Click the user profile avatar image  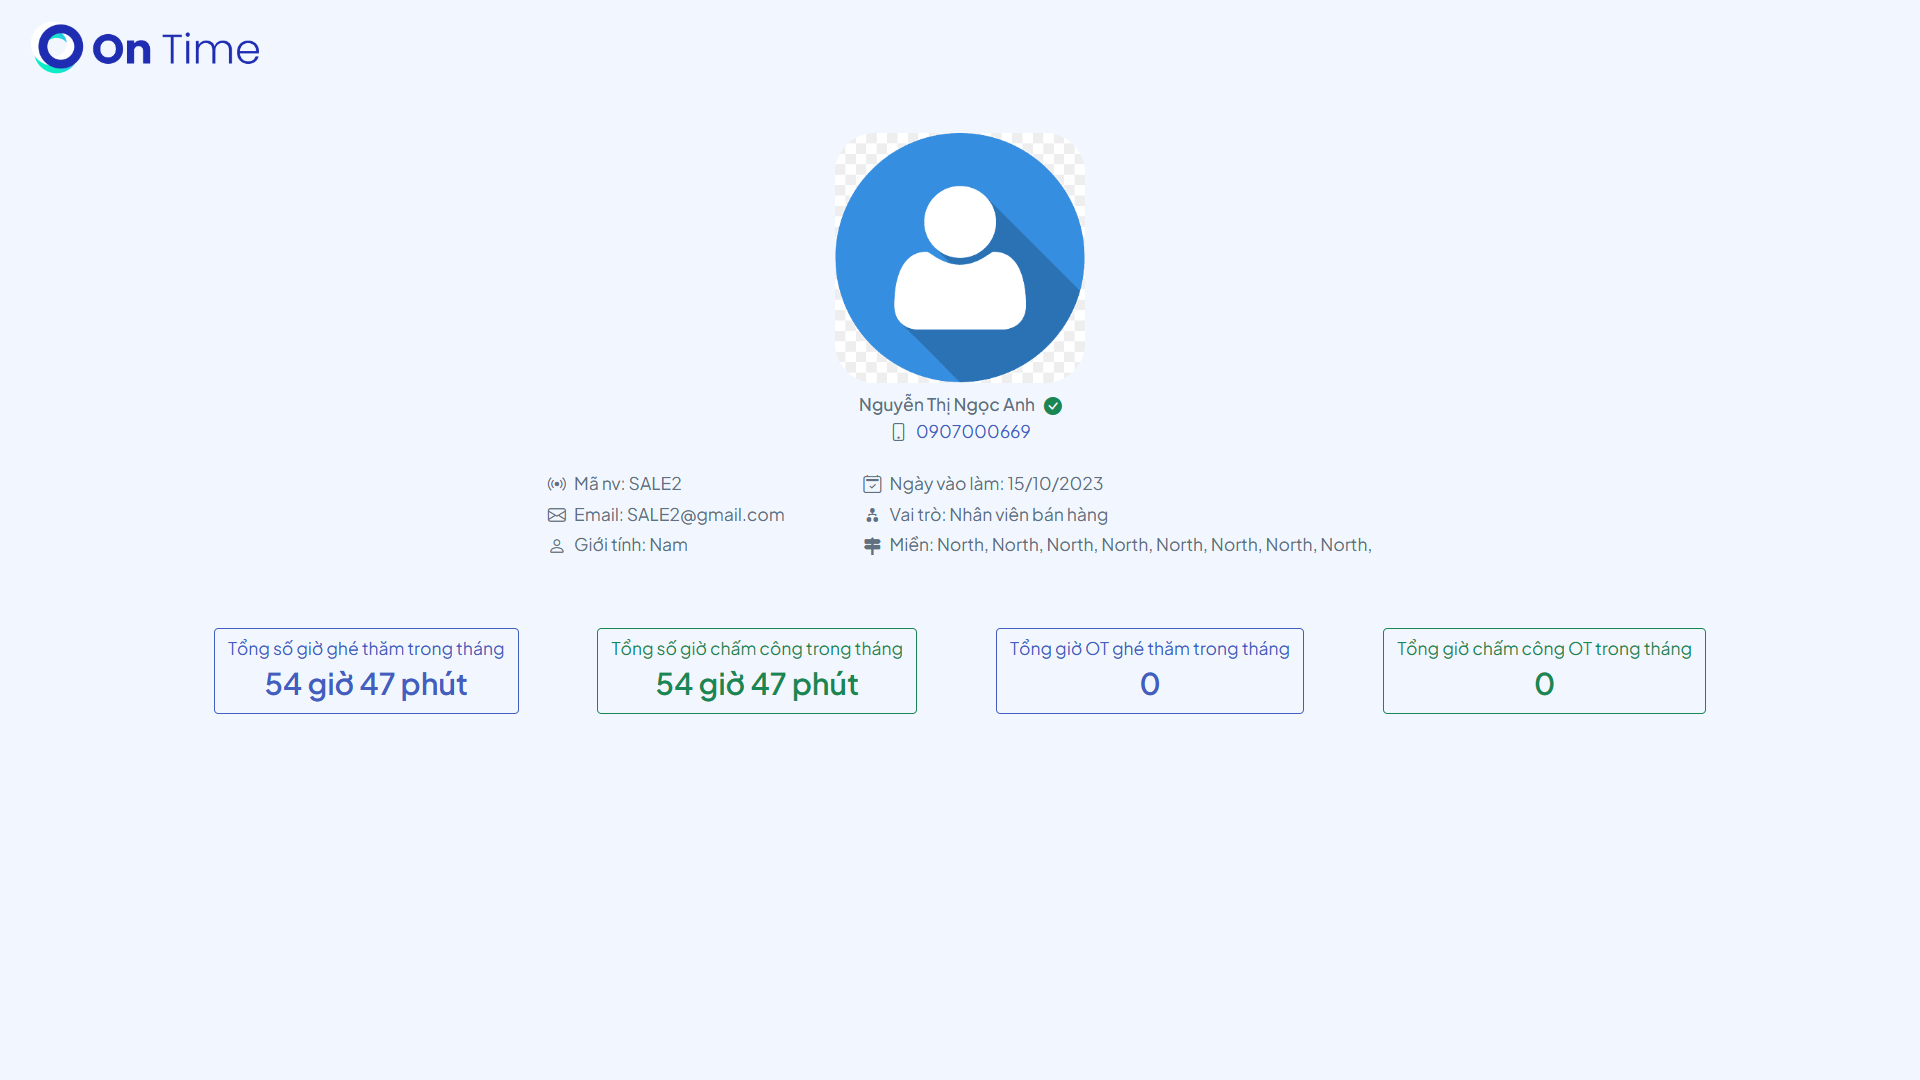click(960, 258)
